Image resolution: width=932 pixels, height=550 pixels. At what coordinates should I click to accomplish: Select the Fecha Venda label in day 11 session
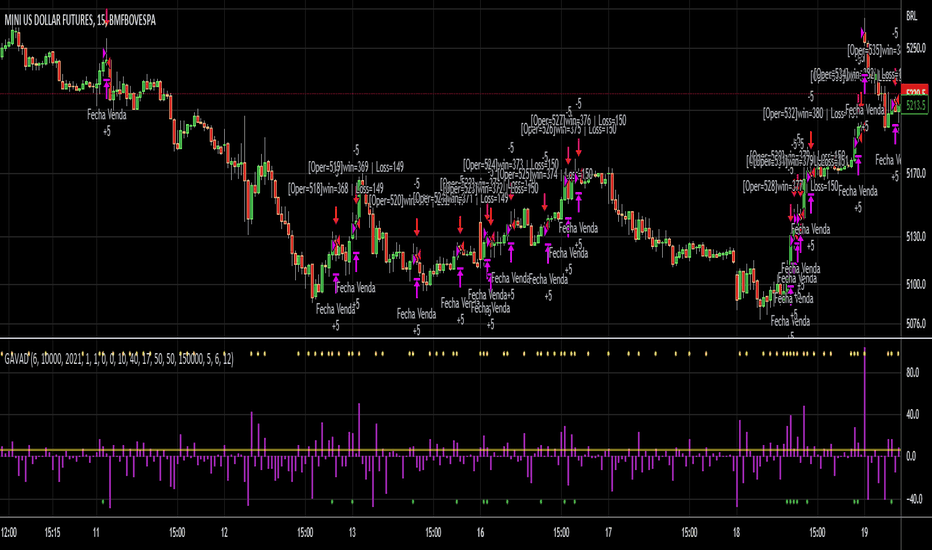[x=106, y=115]
